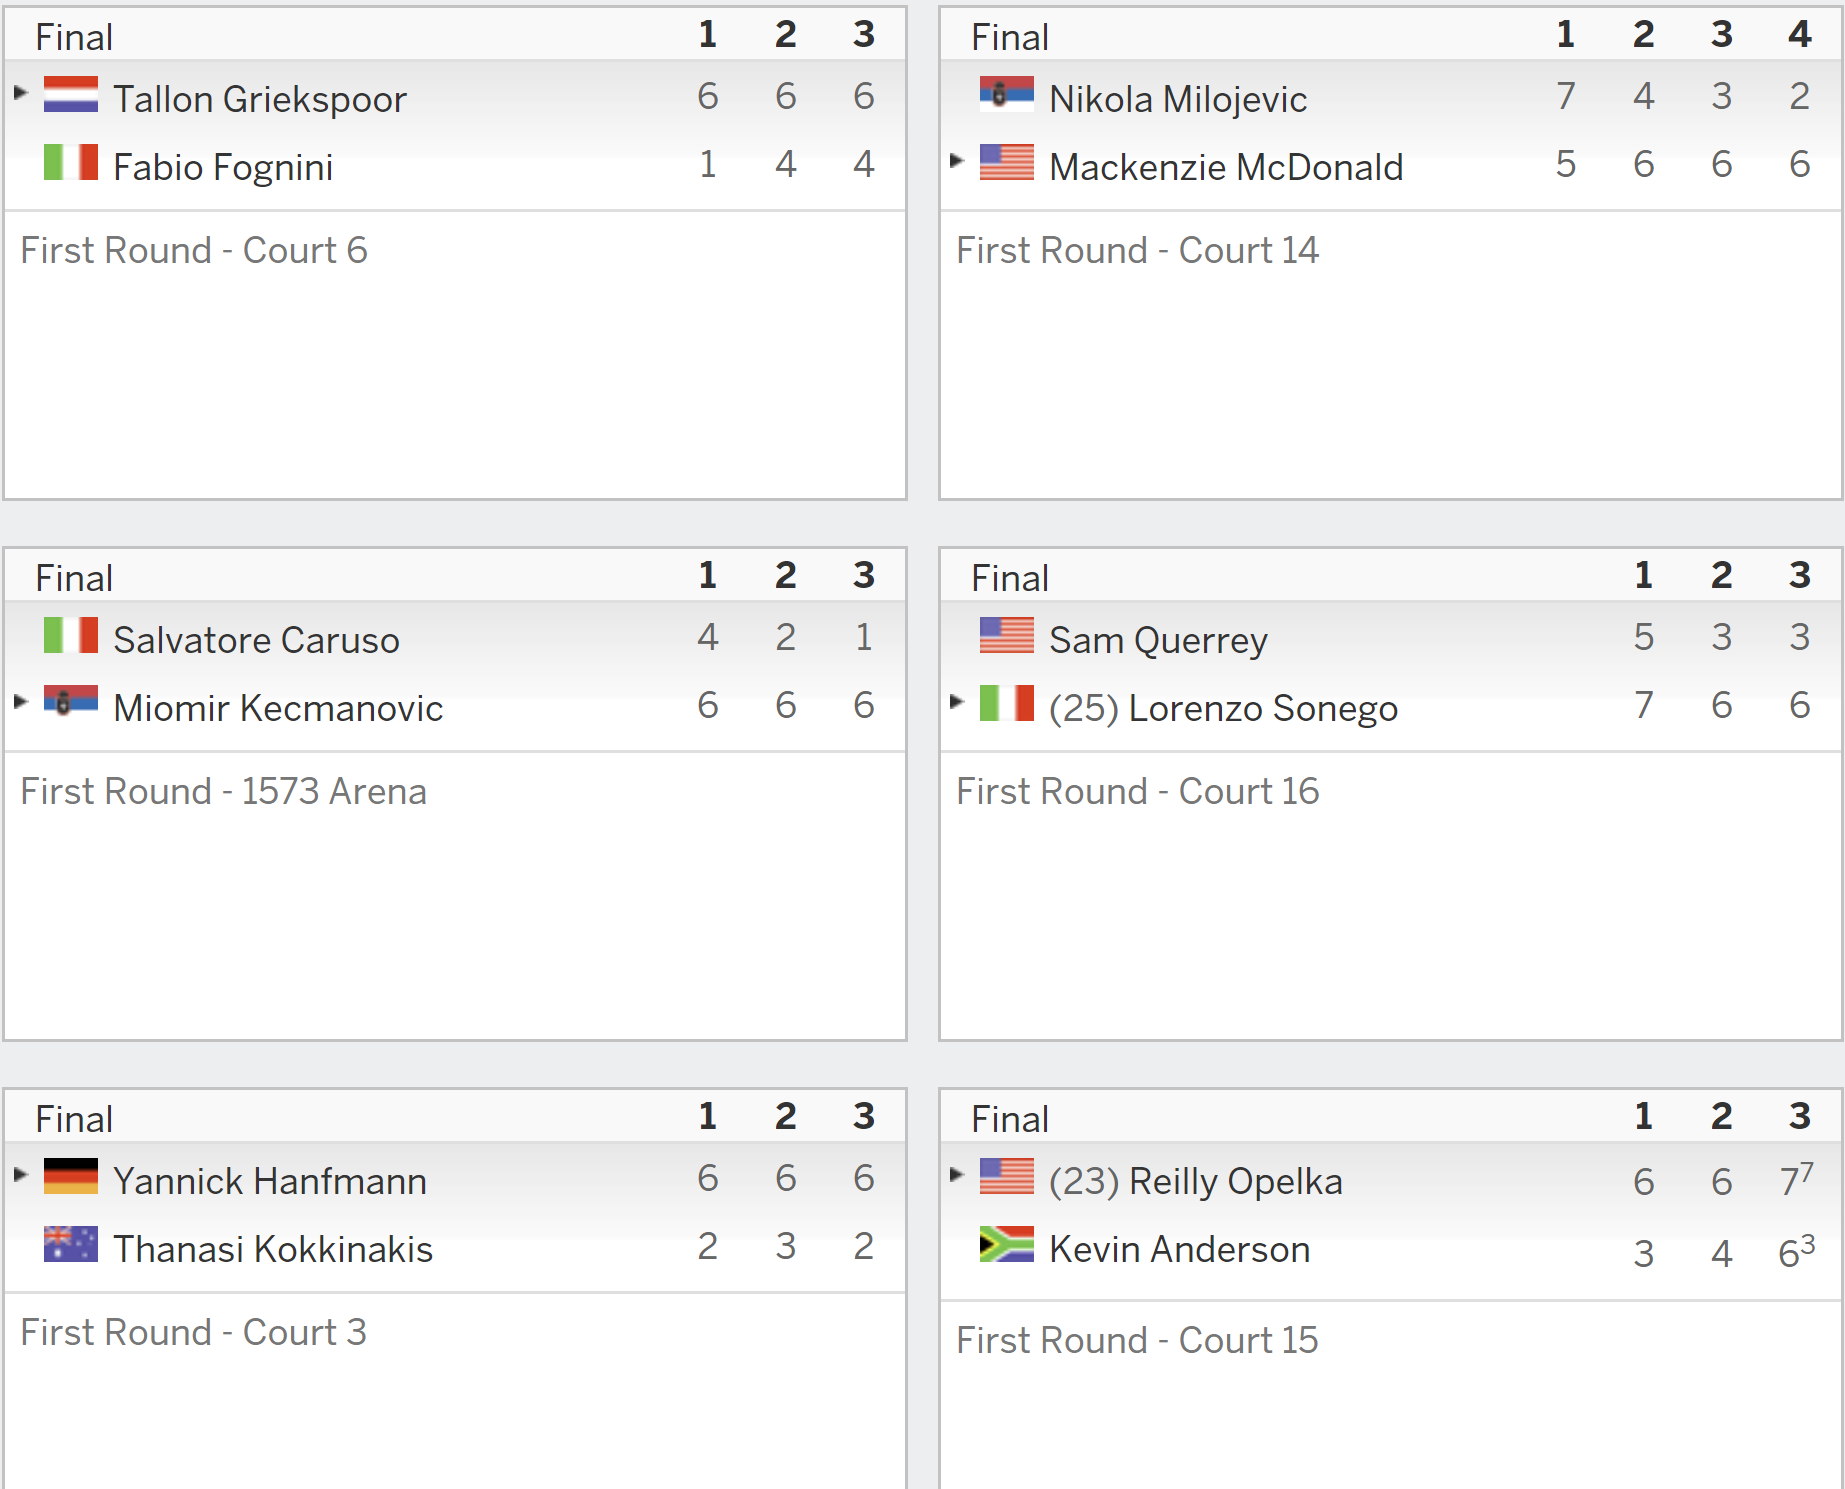Open Salvatore Caruso's player name

pyautogui.click(x=256, y=640)
